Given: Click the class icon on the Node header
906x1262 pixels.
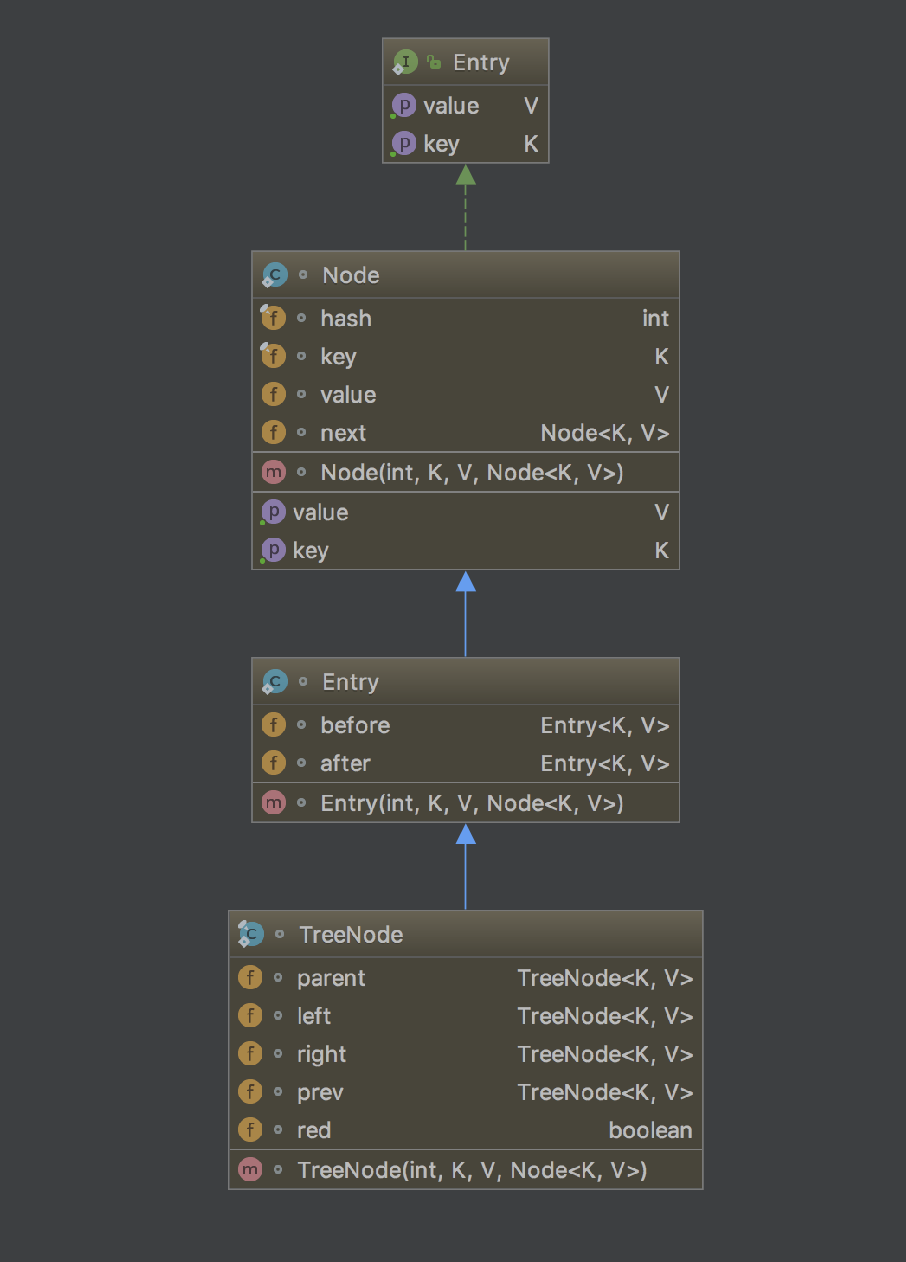Looking at the screenshot, I should (x=273, y=275).
